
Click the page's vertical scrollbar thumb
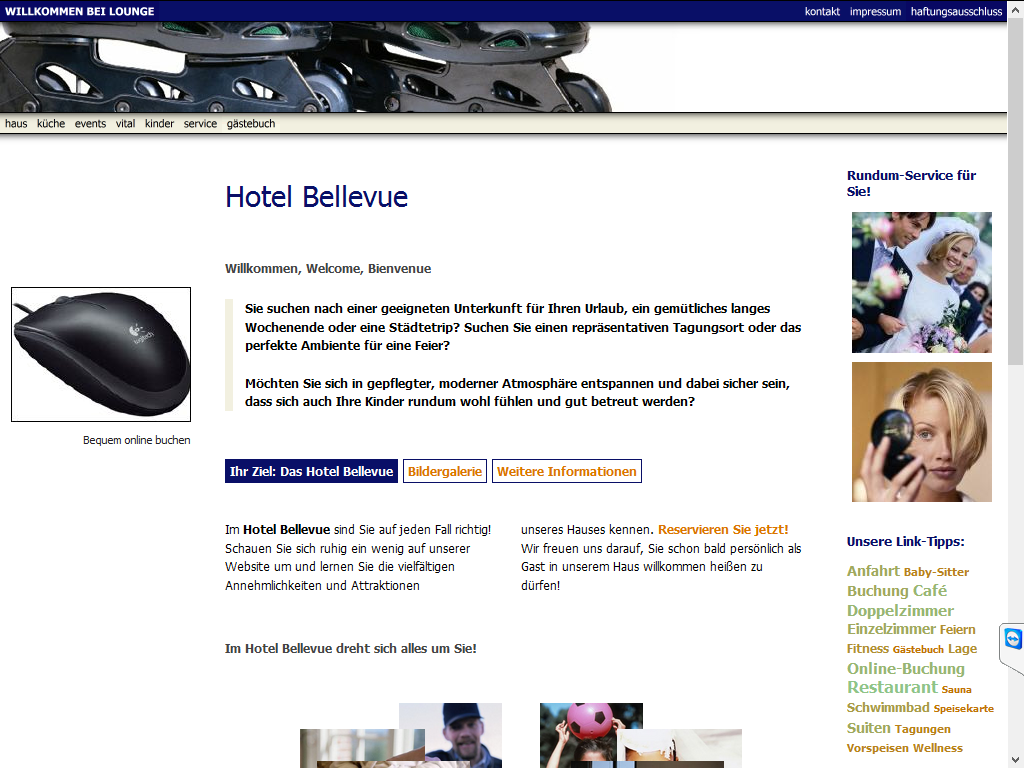pyautogui.click(x=1016, y=193)
